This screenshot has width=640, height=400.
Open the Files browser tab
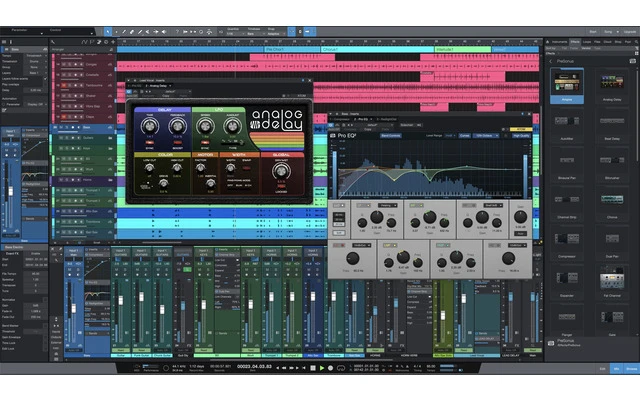597,42
